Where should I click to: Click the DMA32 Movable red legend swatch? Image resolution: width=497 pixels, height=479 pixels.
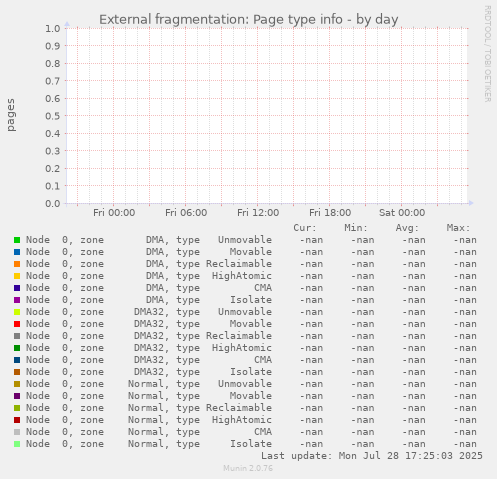point(17,324)
